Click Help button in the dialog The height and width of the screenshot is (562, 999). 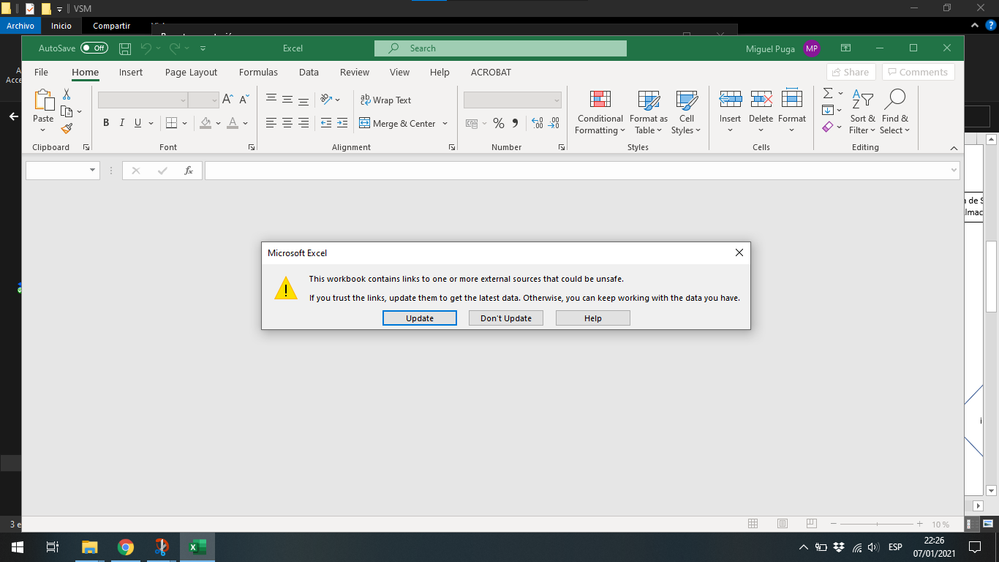[593, 318]
